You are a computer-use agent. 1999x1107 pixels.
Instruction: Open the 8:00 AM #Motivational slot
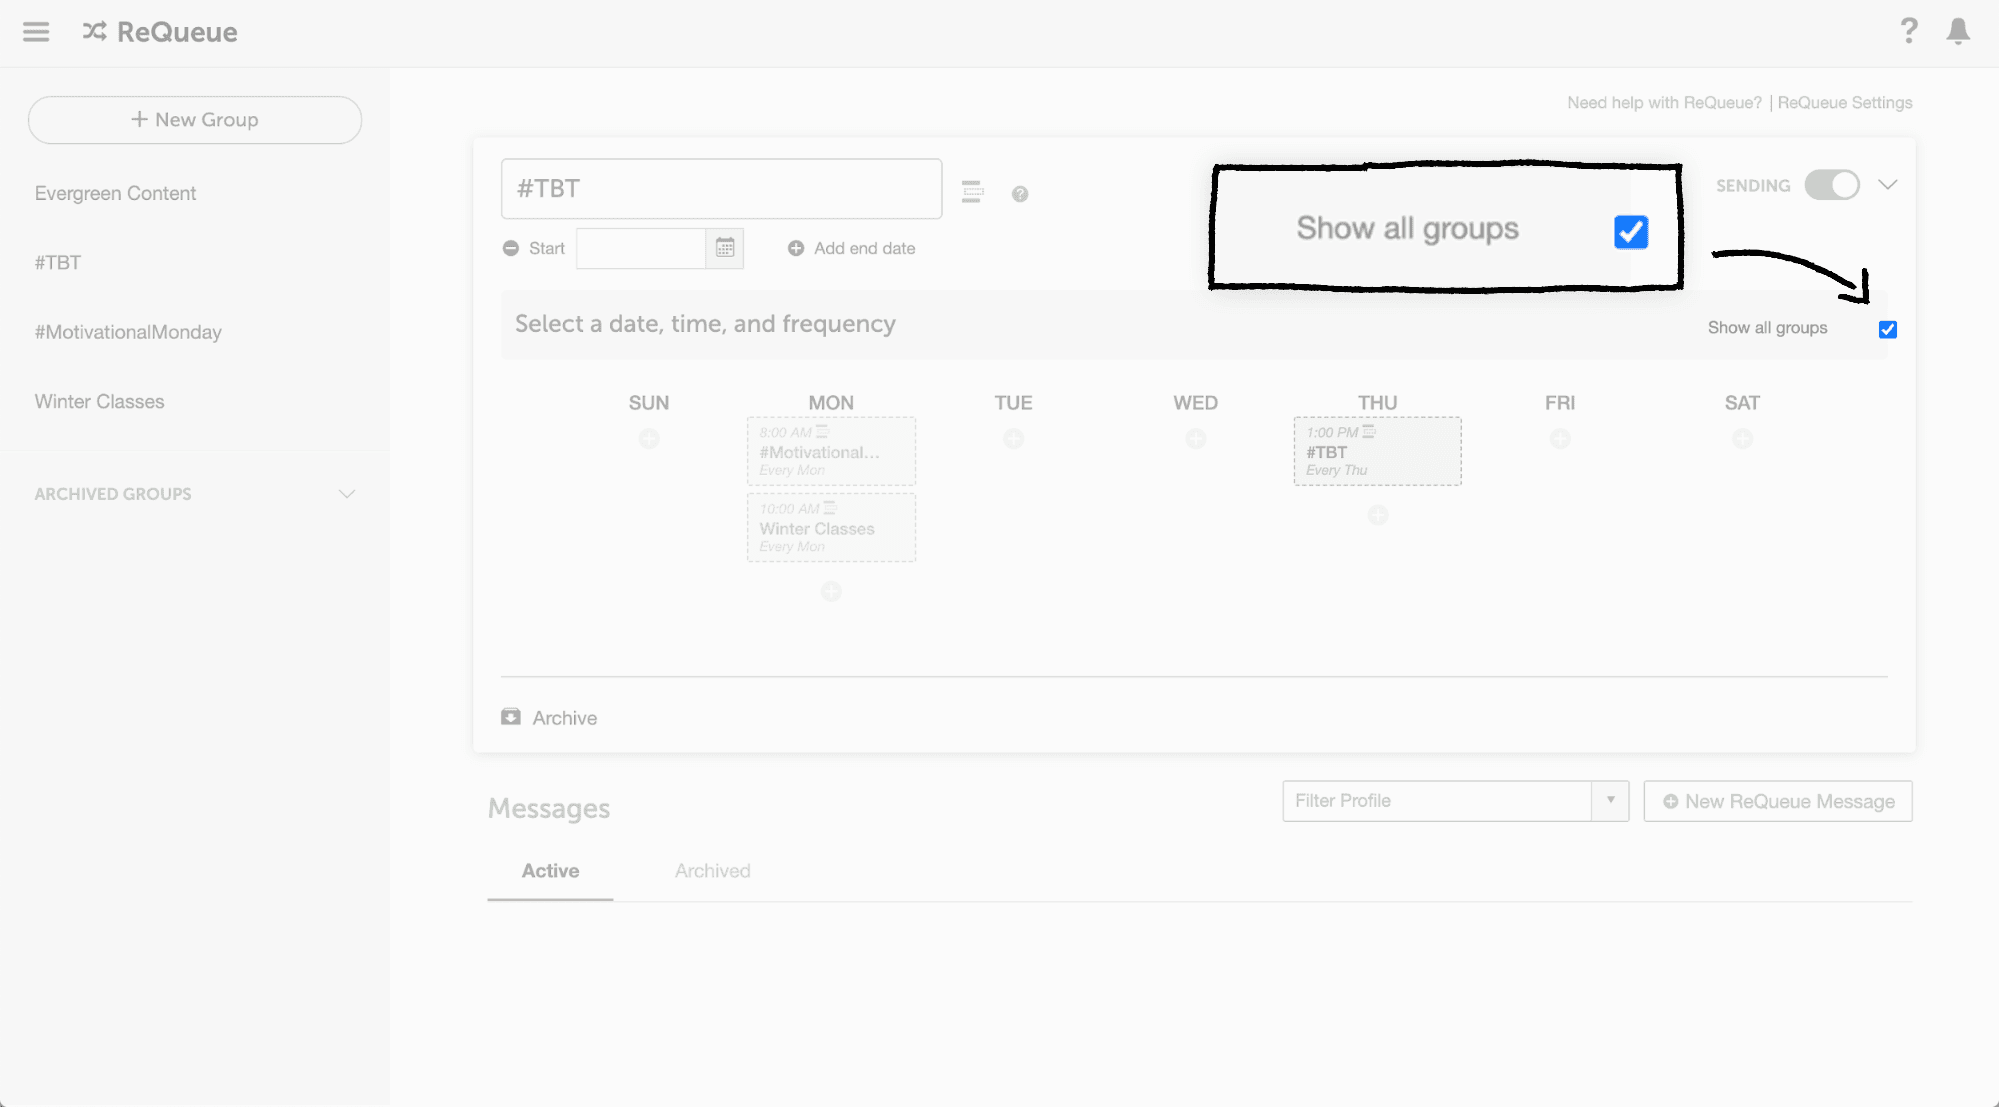click(831, 451)
